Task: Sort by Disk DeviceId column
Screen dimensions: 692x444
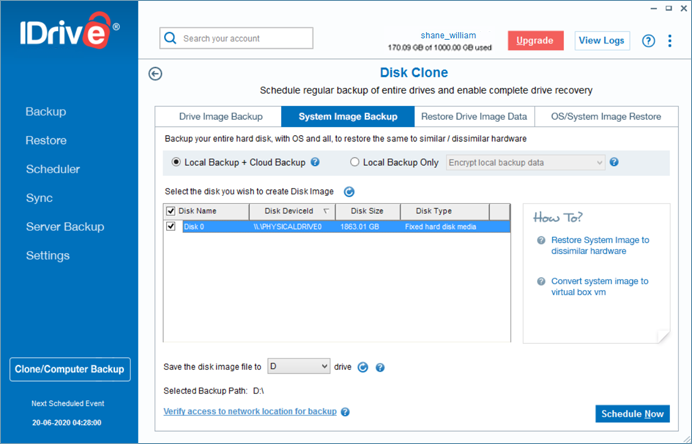Action: 292,211
